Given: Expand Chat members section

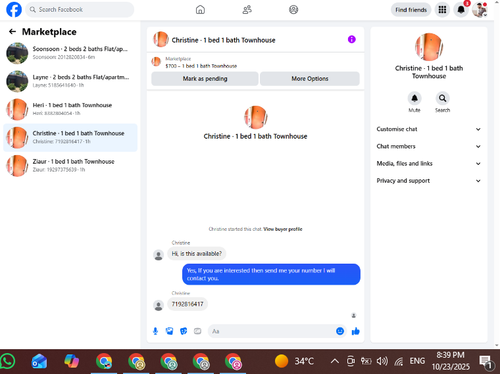Looking at the screenshot, I should click(429, 146).
